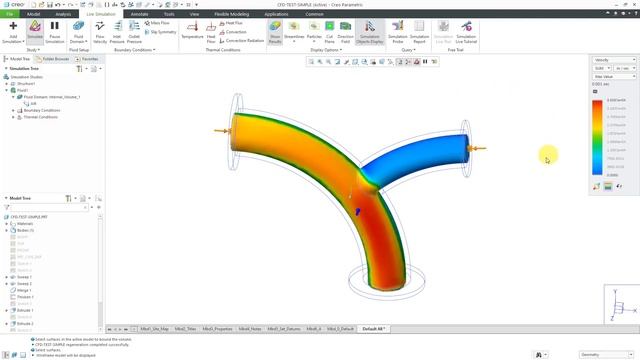The height and width of the screenshot is (360, 640).
Task: Click the result legend color bar
Action: (x=597, y=137)
